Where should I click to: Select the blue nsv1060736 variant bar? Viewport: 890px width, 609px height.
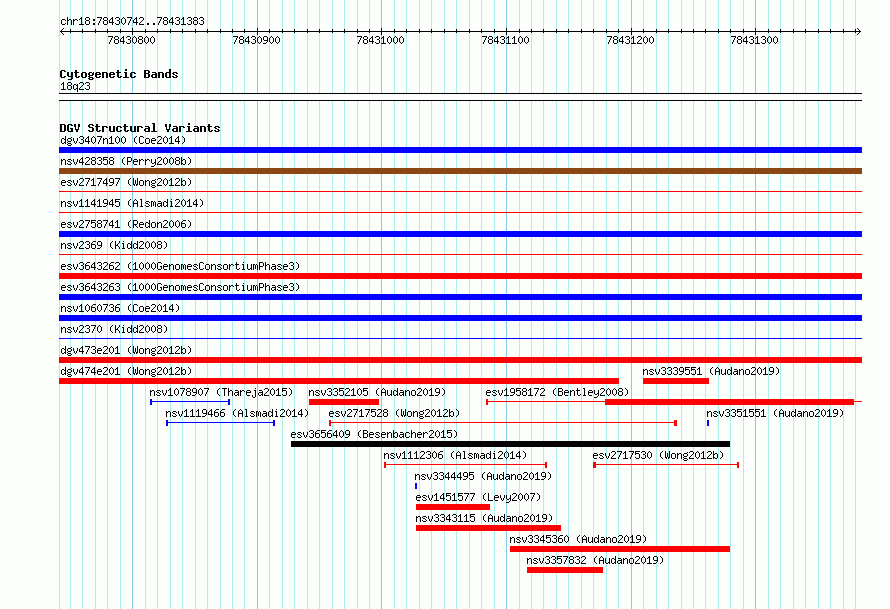[460, 318]
